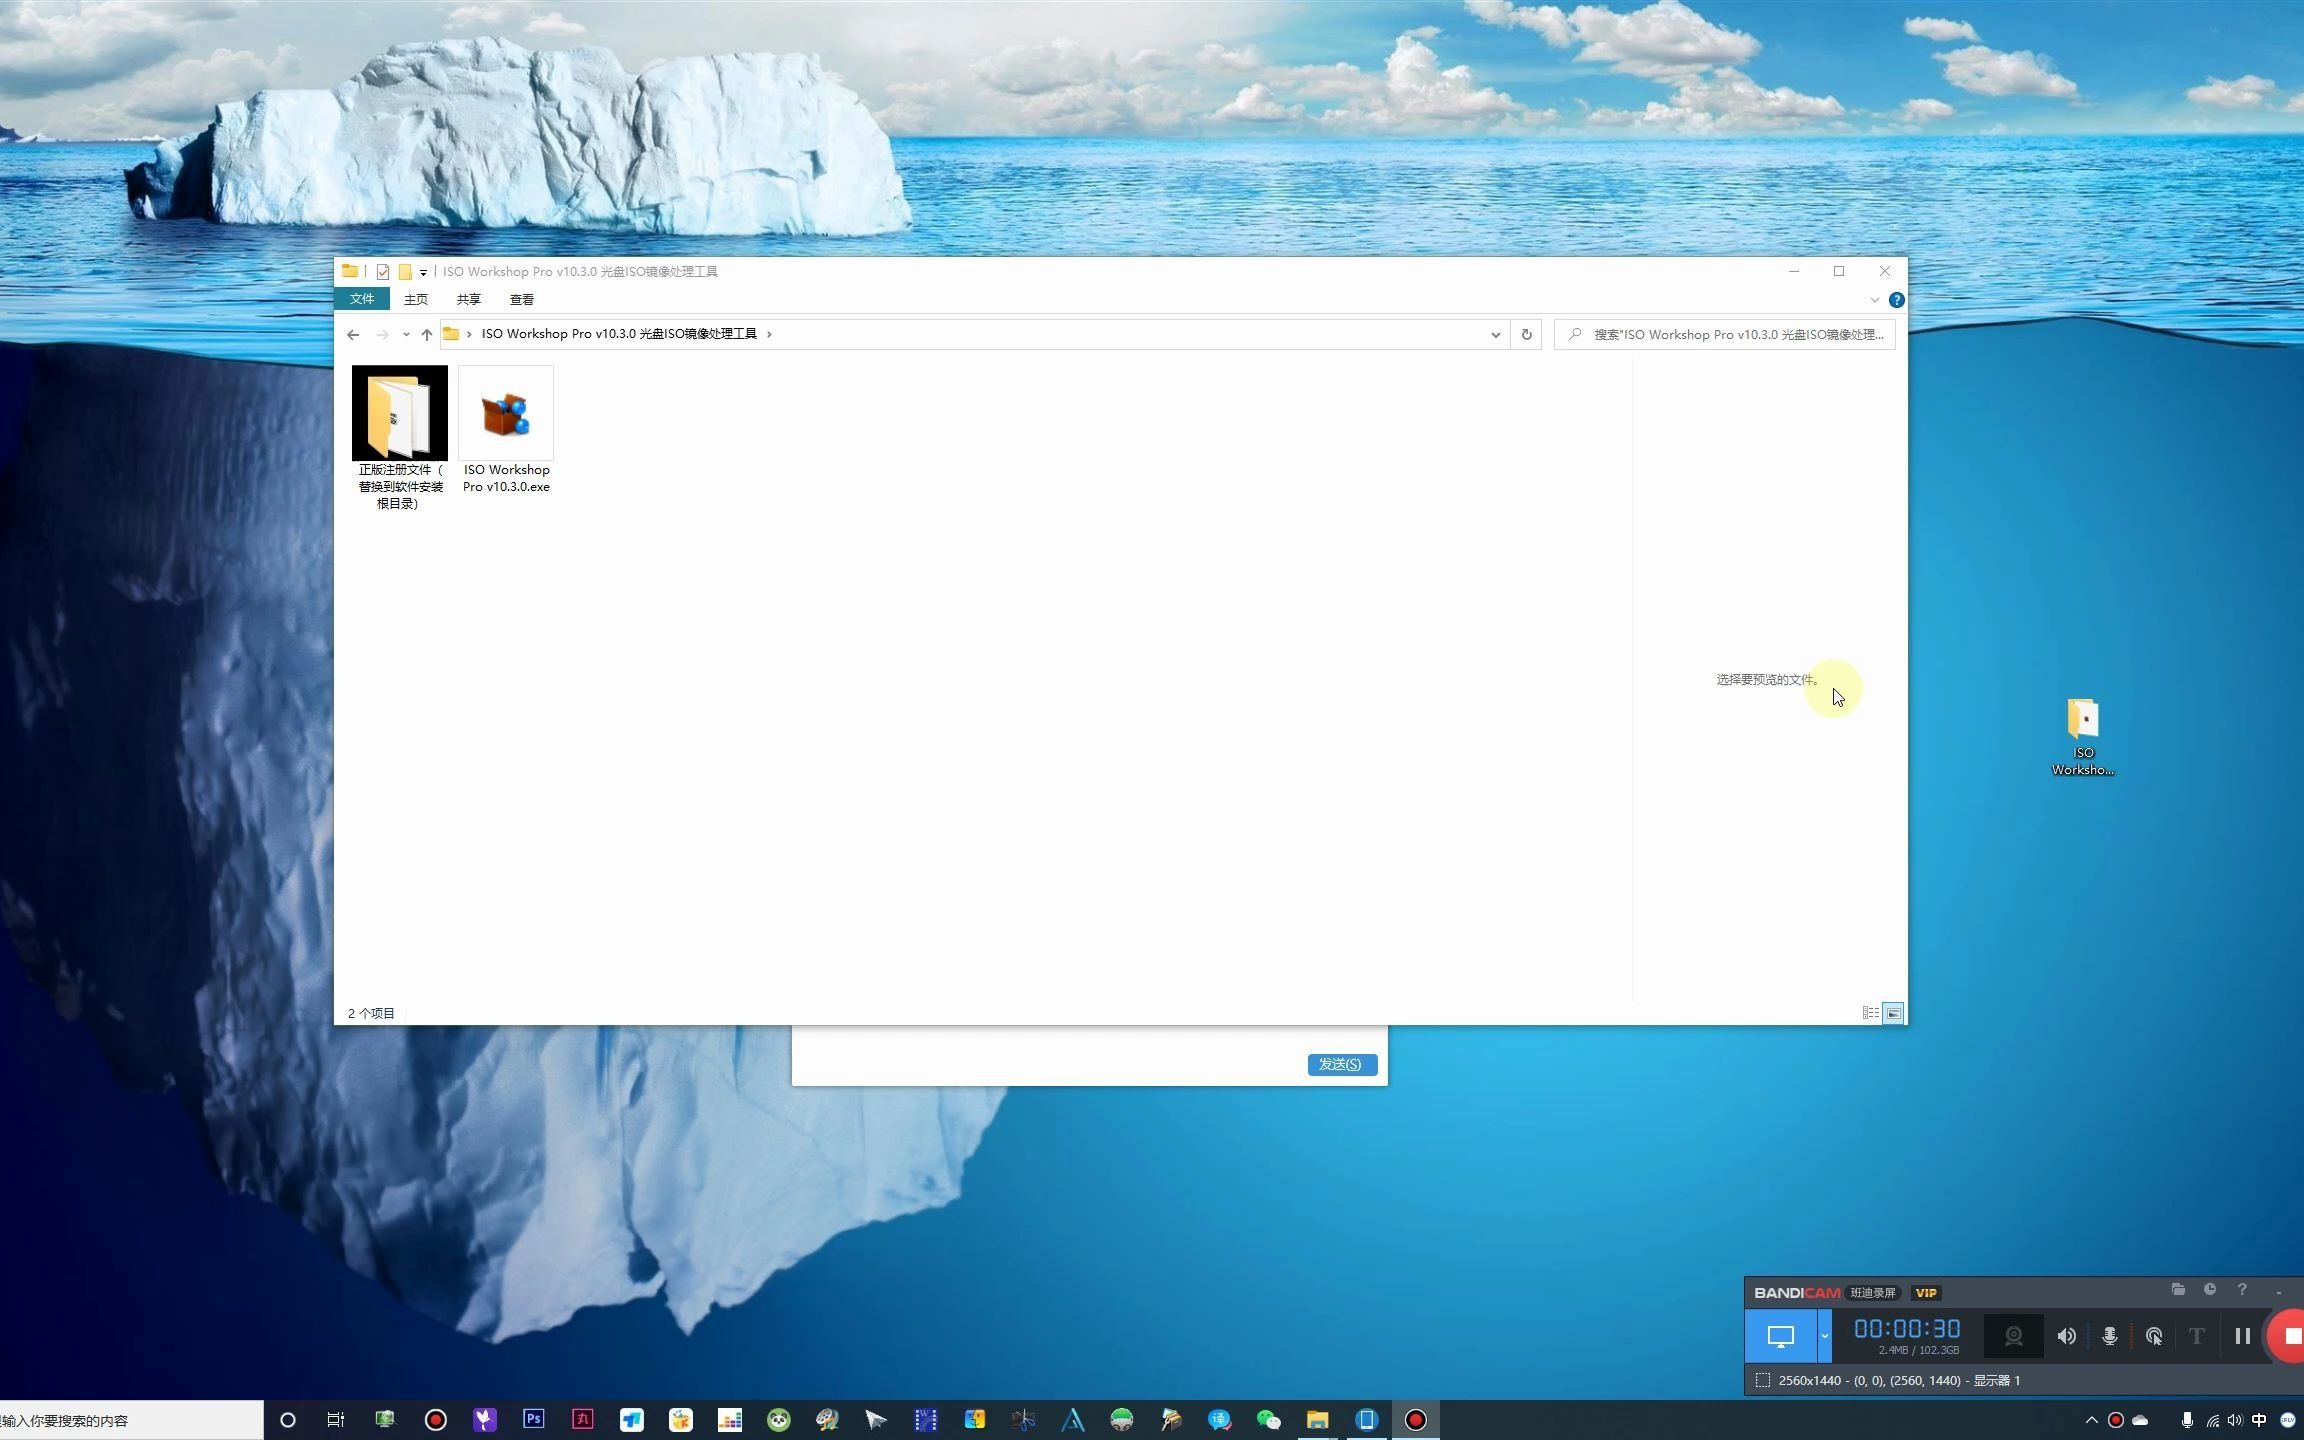2304x1440 pixels.
Task: Expand Bandicam screen mode dropdown arrow
Action: click(1824, 1336)
